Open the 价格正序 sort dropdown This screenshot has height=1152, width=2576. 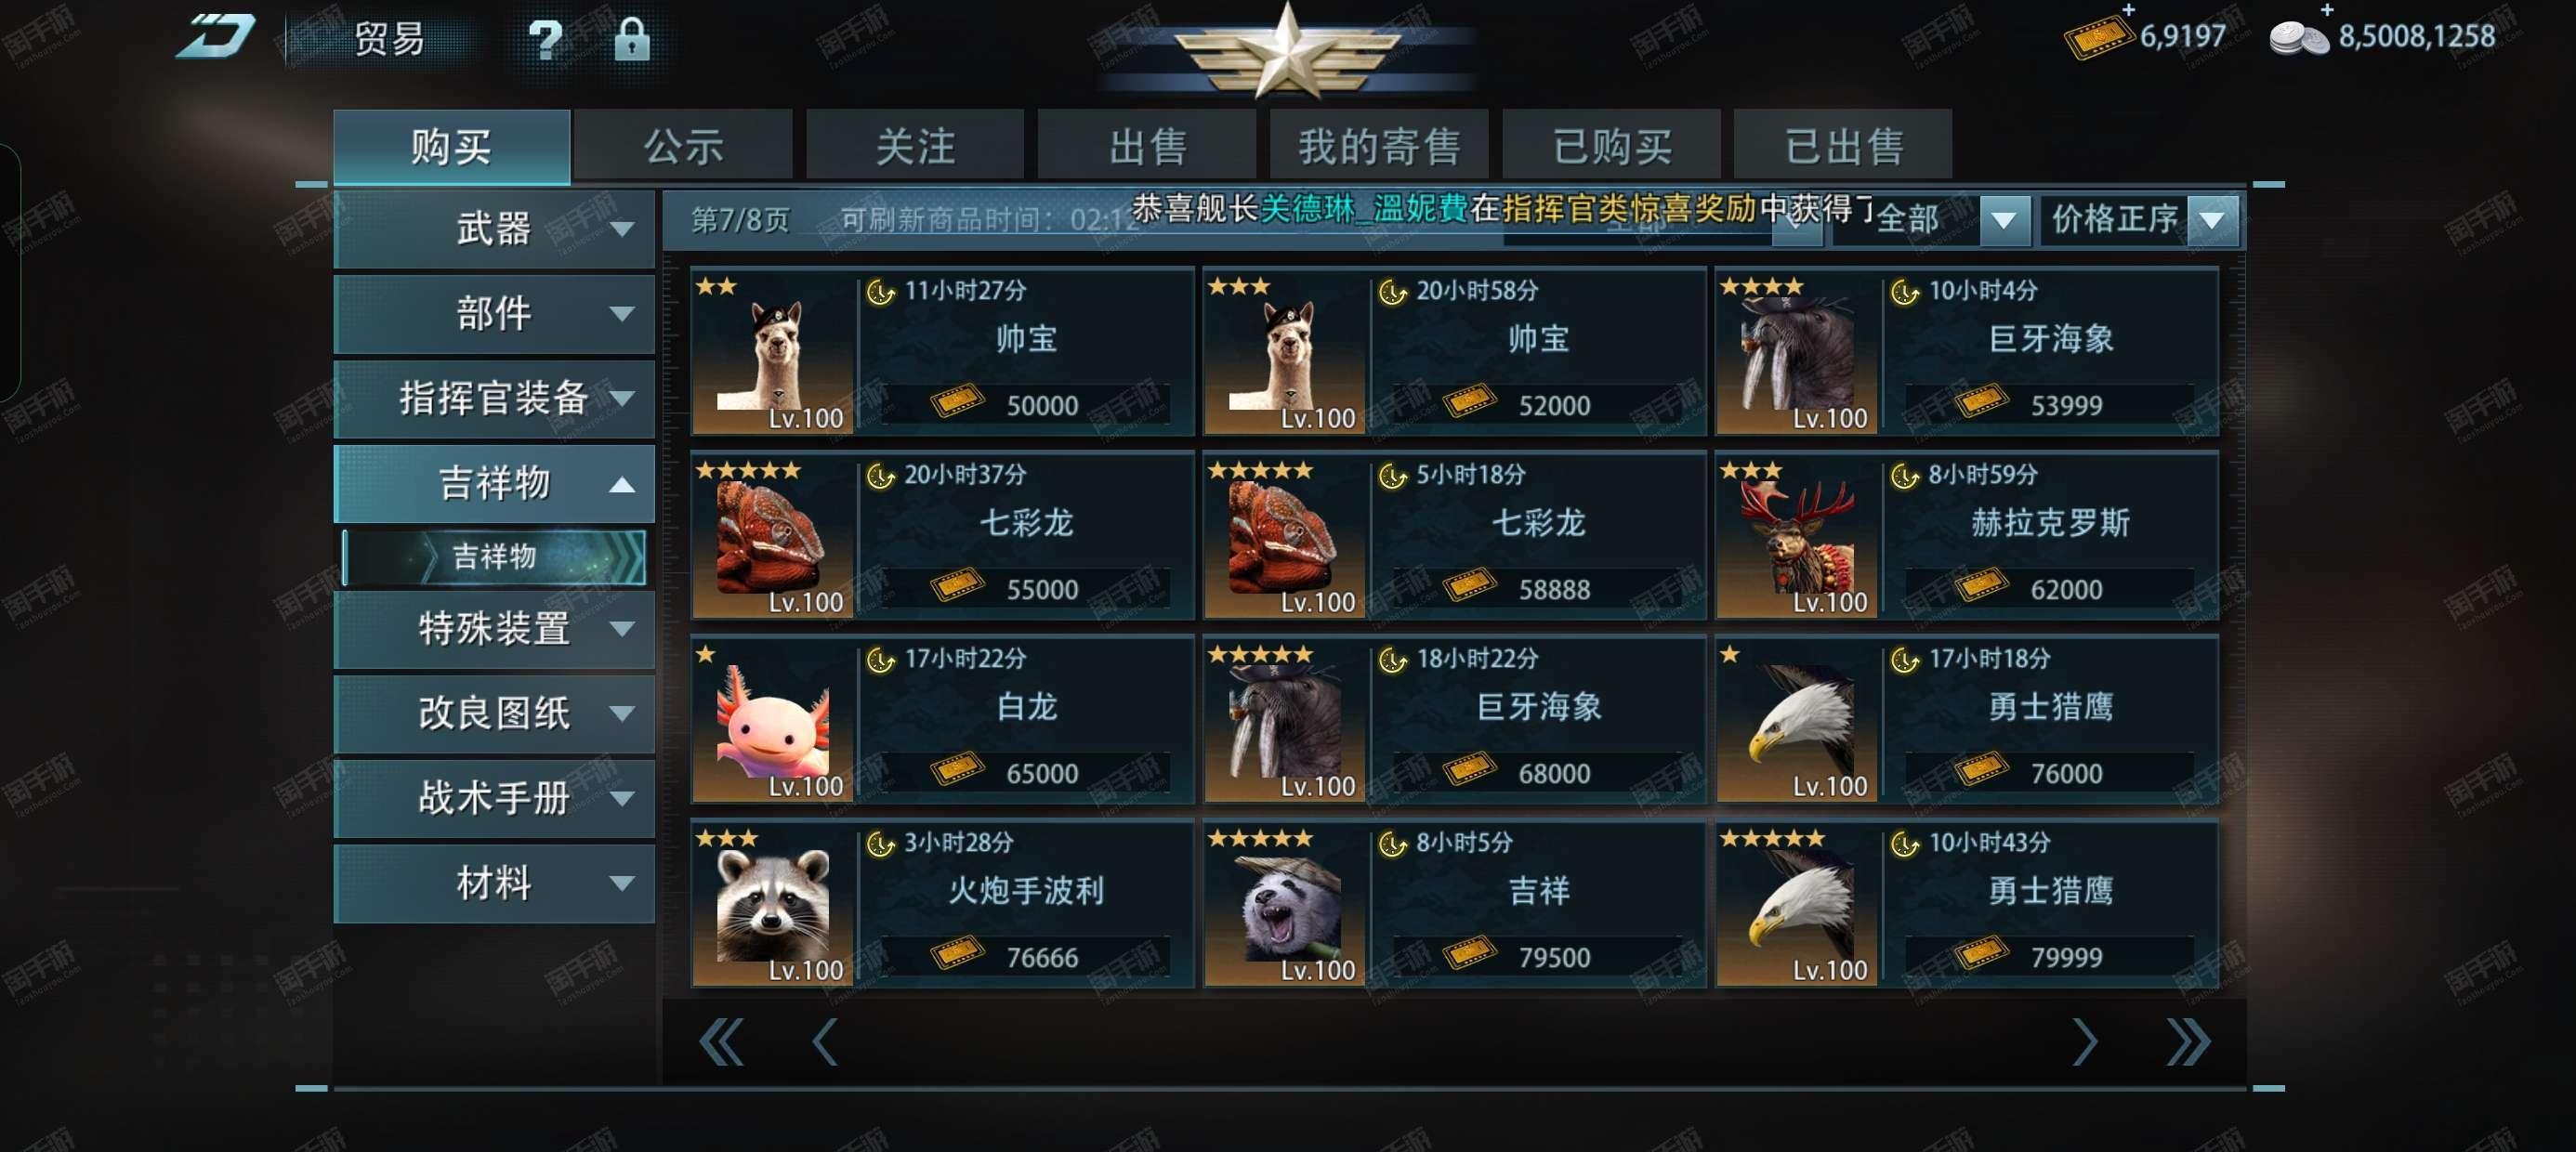[2141, 219]
